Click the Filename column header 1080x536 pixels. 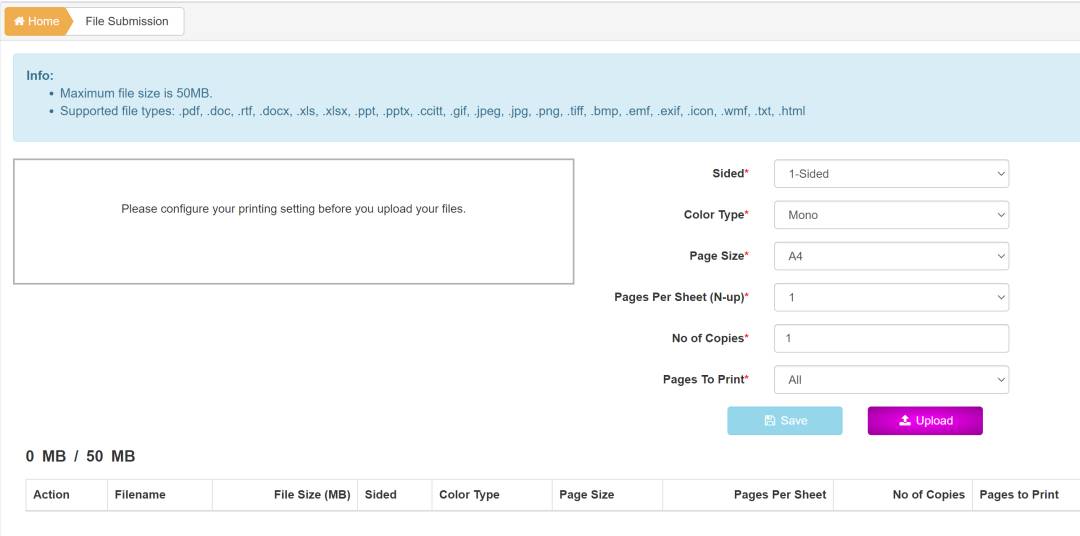(x=140, y=494)
